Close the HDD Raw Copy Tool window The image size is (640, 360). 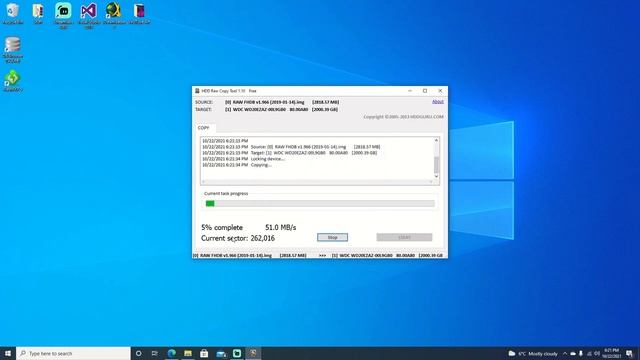click(440, 91)
